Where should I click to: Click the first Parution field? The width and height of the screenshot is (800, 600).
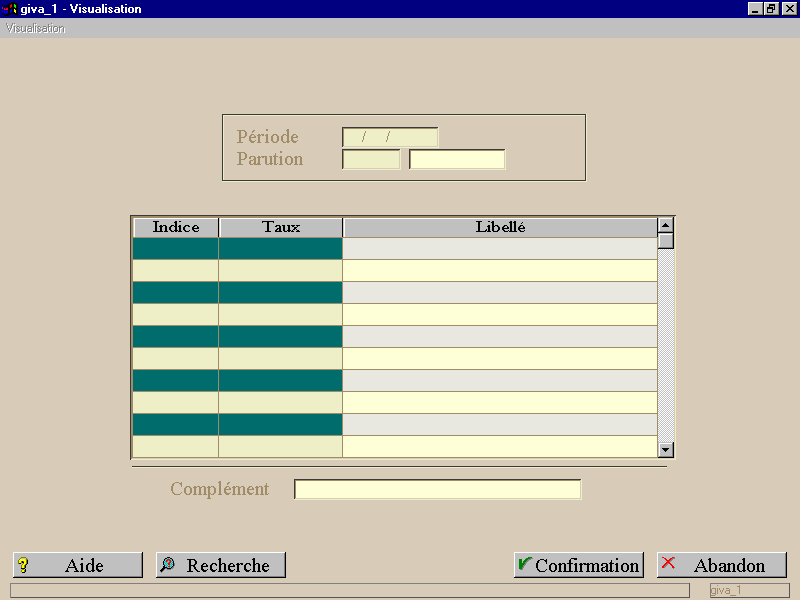(371, 159)
